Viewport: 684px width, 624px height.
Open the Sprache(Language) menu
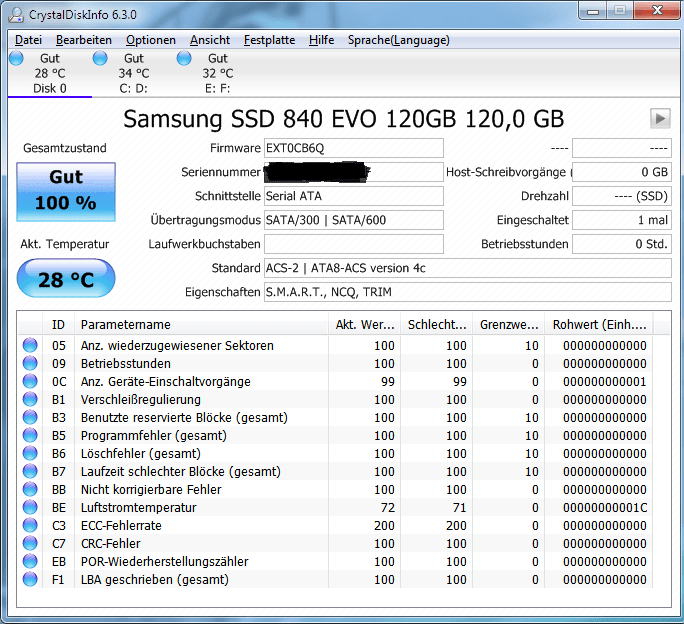[399, 40]
